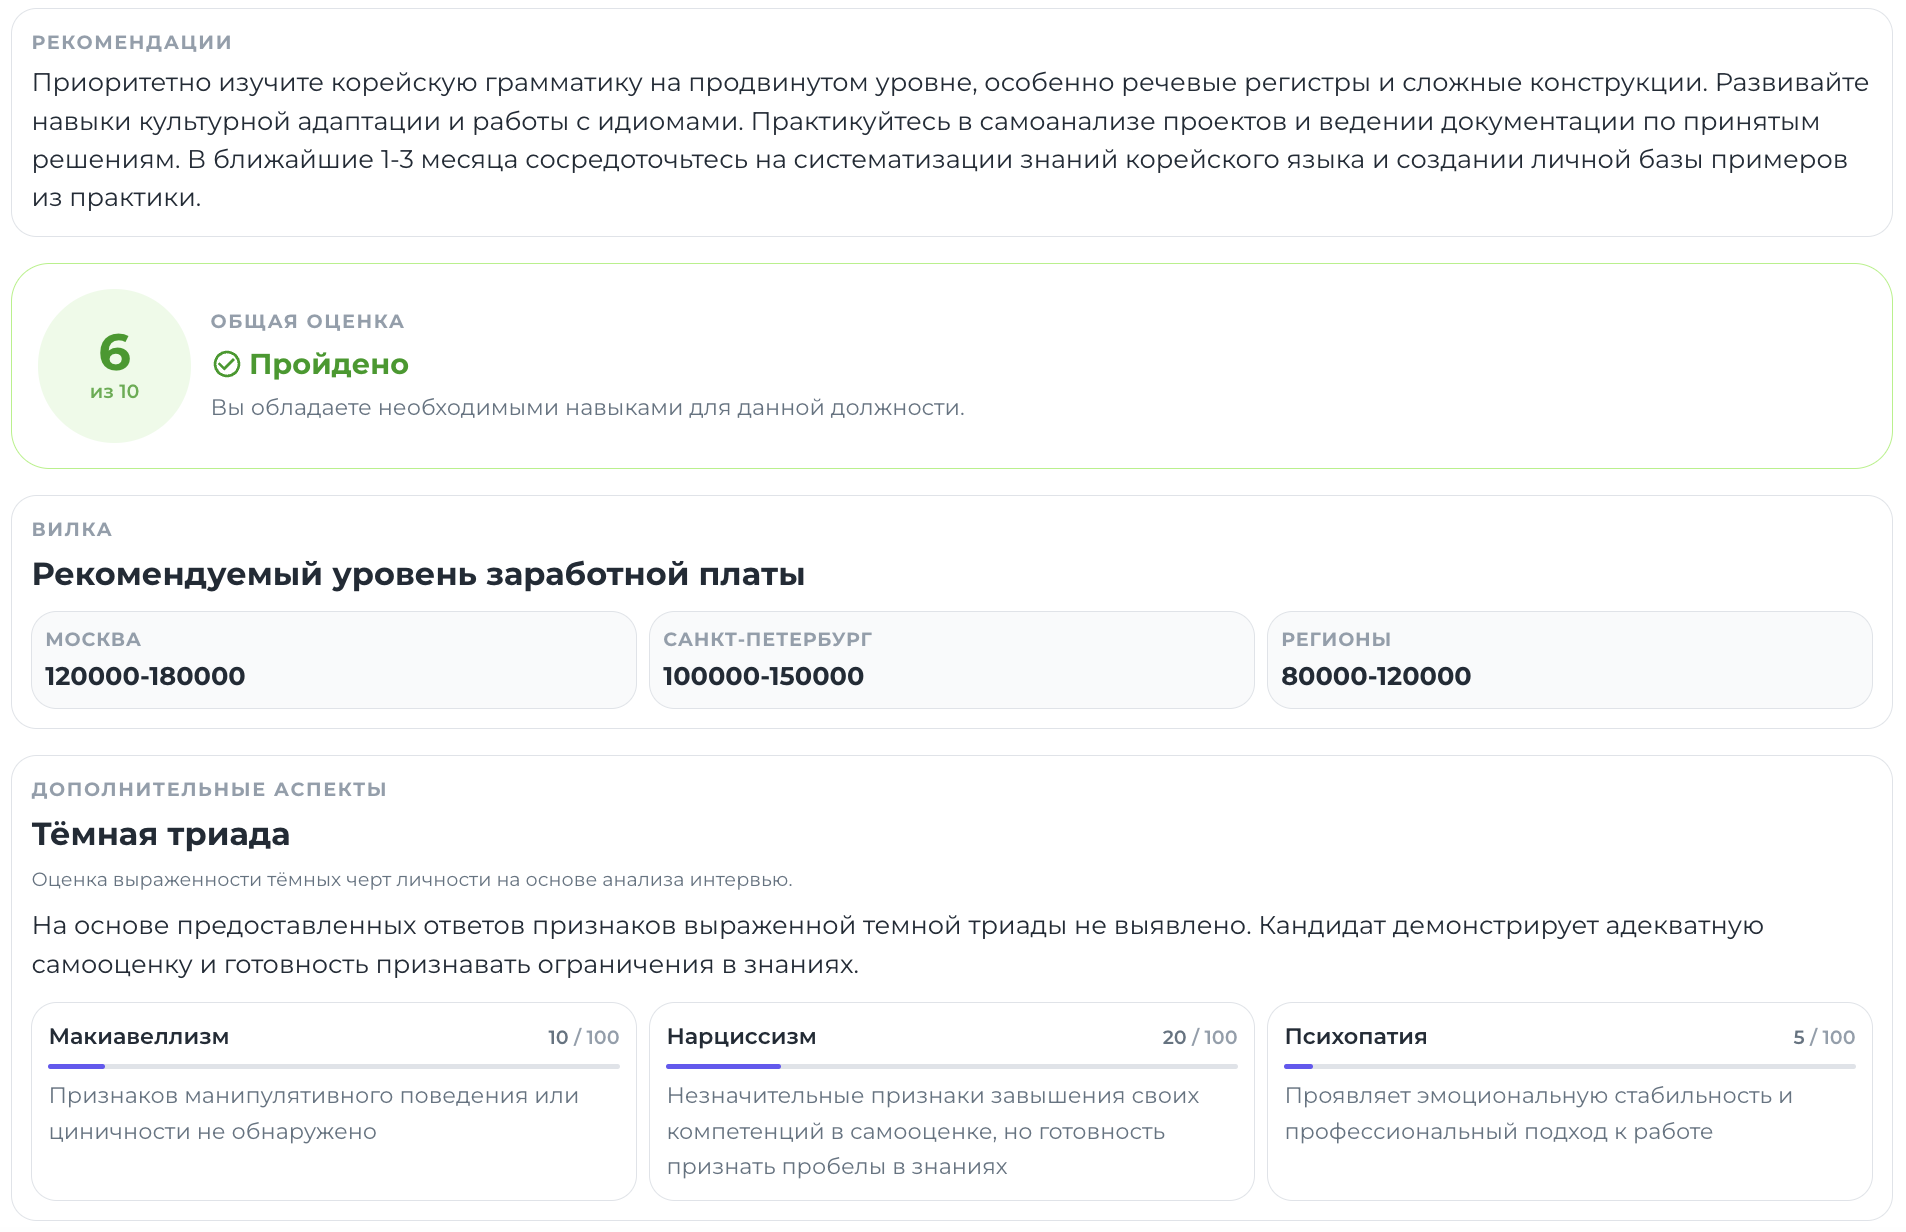1906x1232 pixels.
Task: Click the Макиавеллизм progress bar
Action: [x=334, y=1067]
